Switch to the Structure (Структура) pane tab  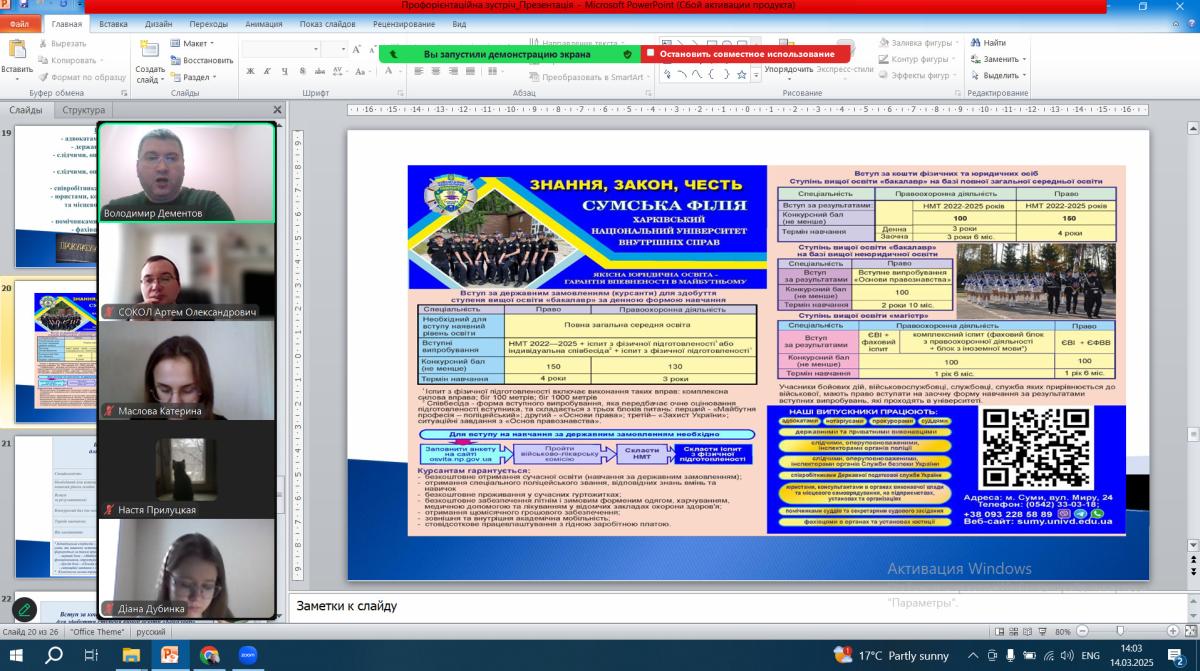pyautogui.click(x=83, y=110)
